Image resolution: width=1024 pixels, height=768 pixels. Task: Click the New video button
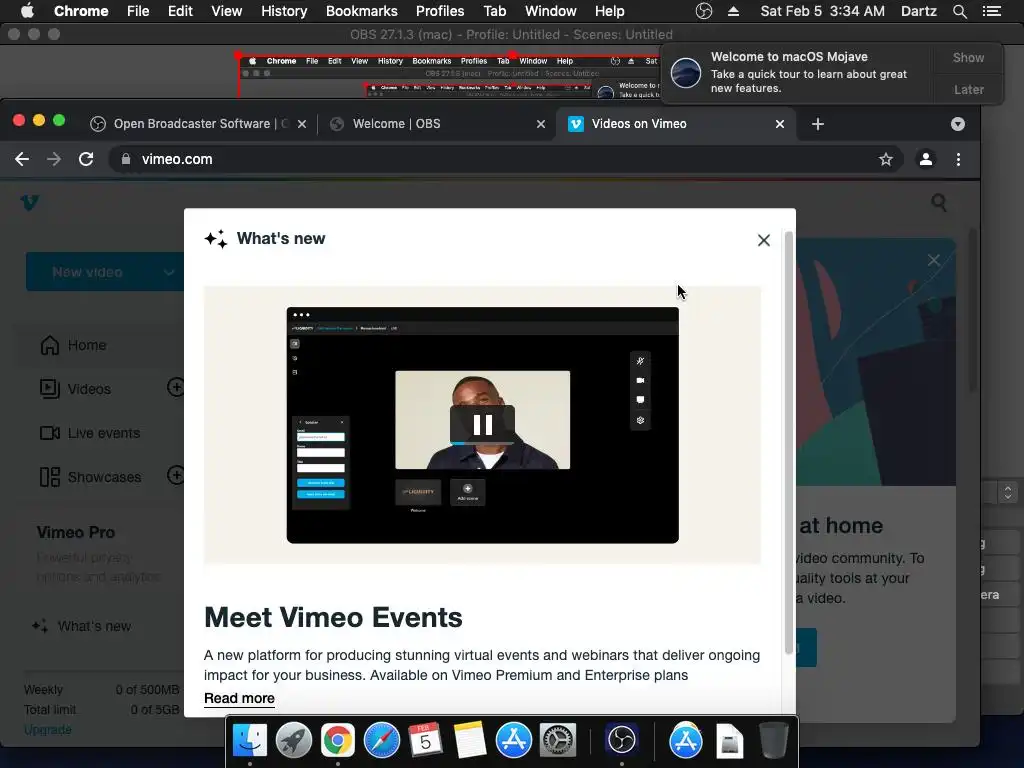[x=88, y=272]
